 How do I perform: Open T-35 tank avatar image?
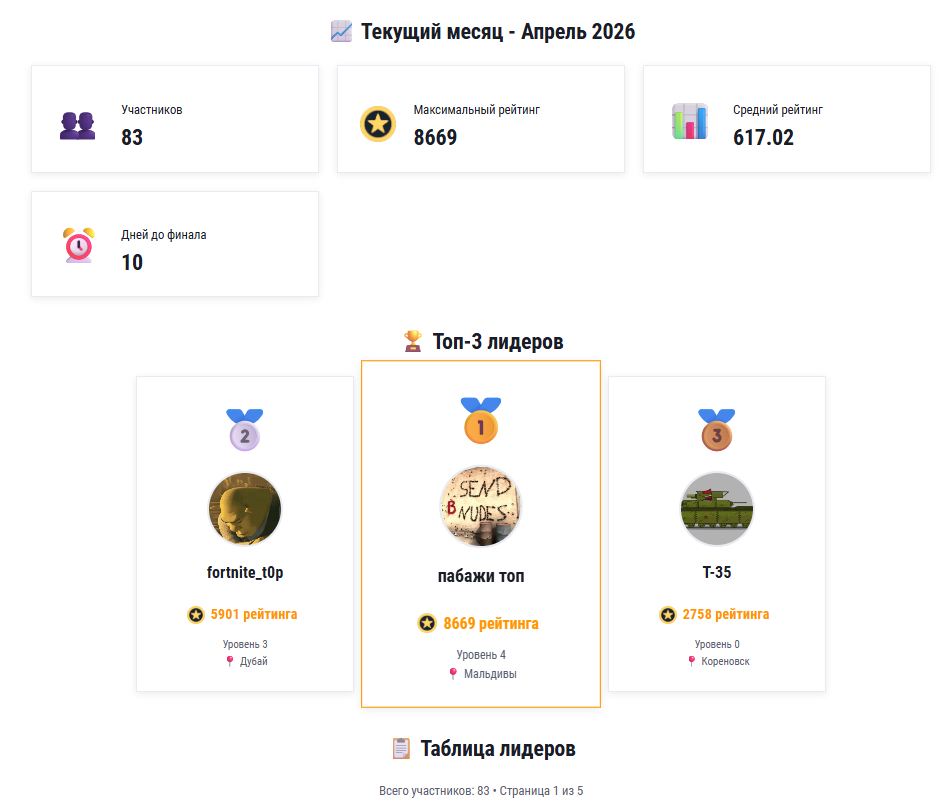[716, 509]
